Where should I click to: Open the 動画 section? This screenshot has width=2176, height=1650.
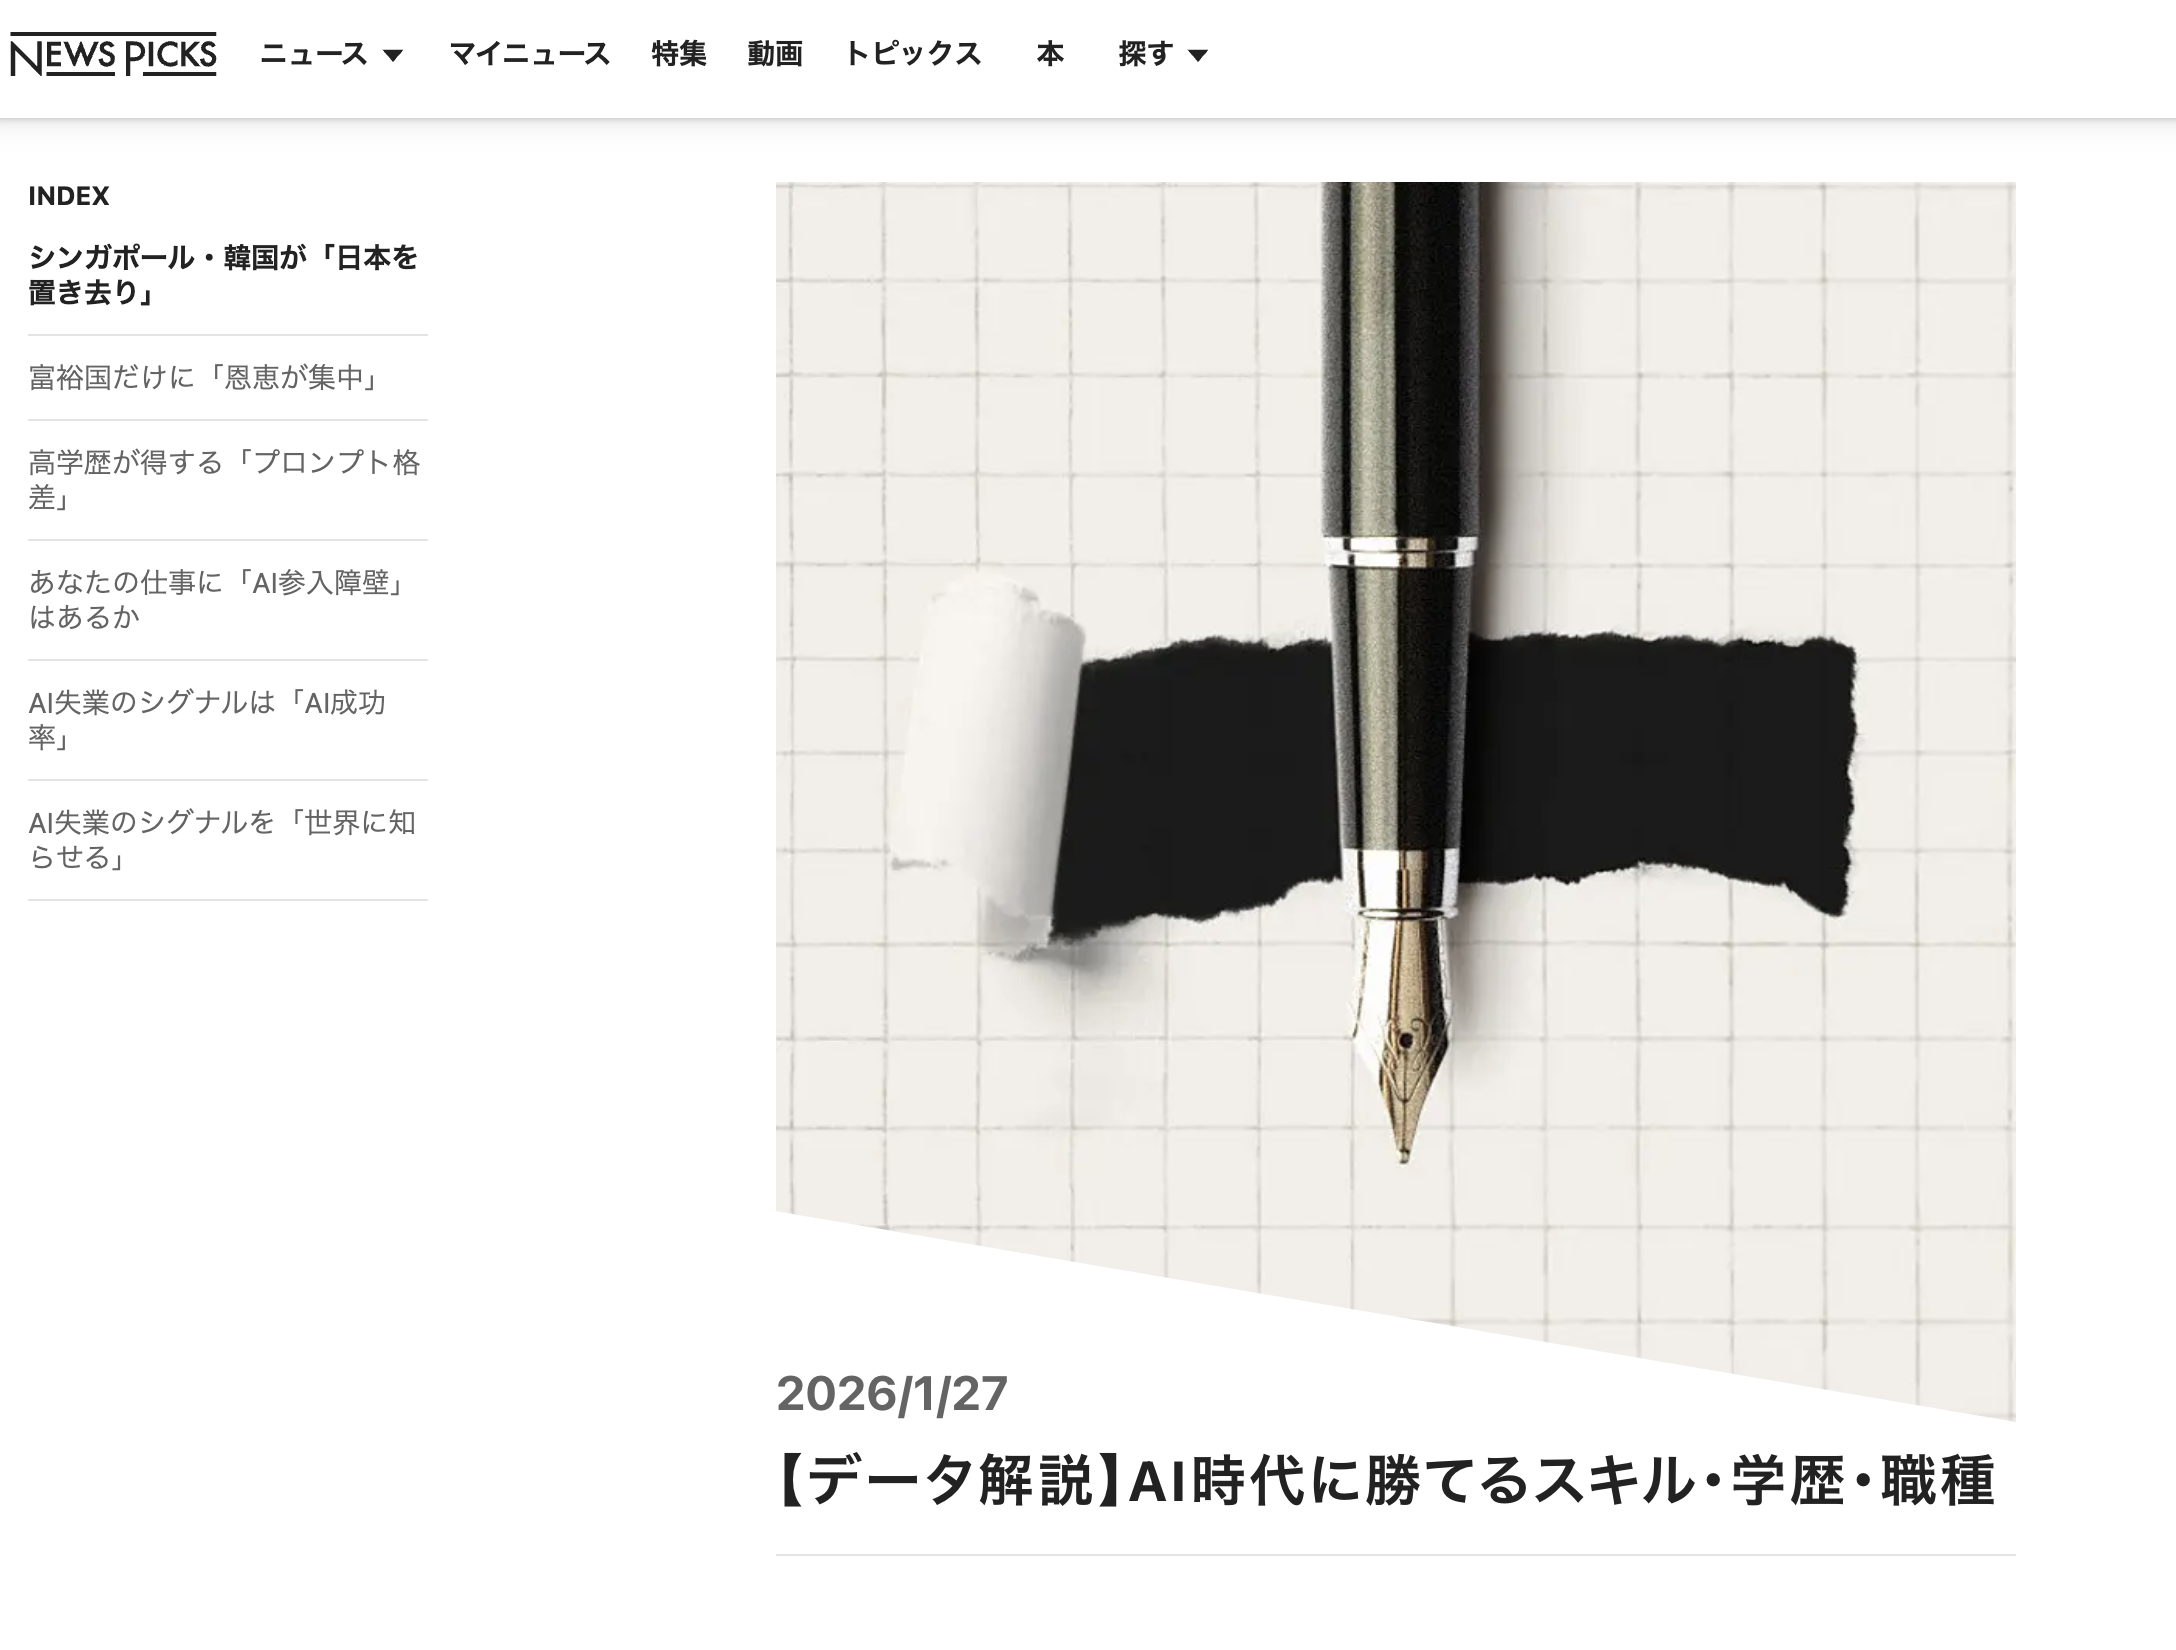[x=775, y=54]
